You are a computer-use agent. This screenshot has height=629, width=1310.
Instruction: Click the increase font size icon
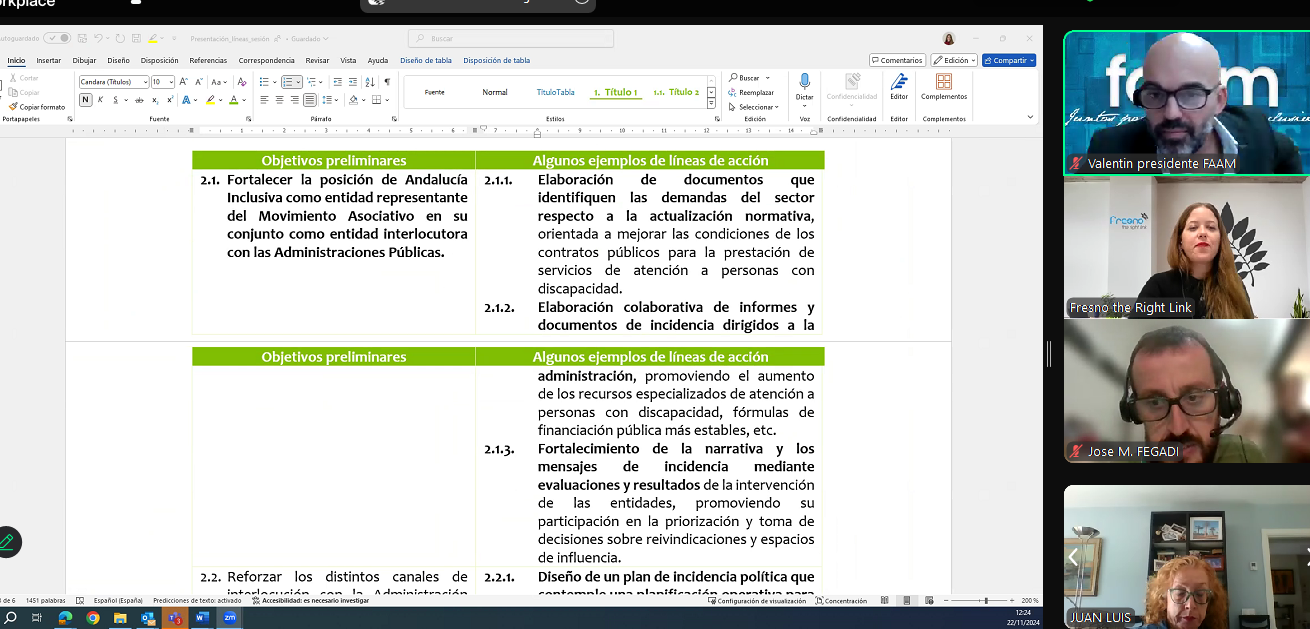point(183,82)
